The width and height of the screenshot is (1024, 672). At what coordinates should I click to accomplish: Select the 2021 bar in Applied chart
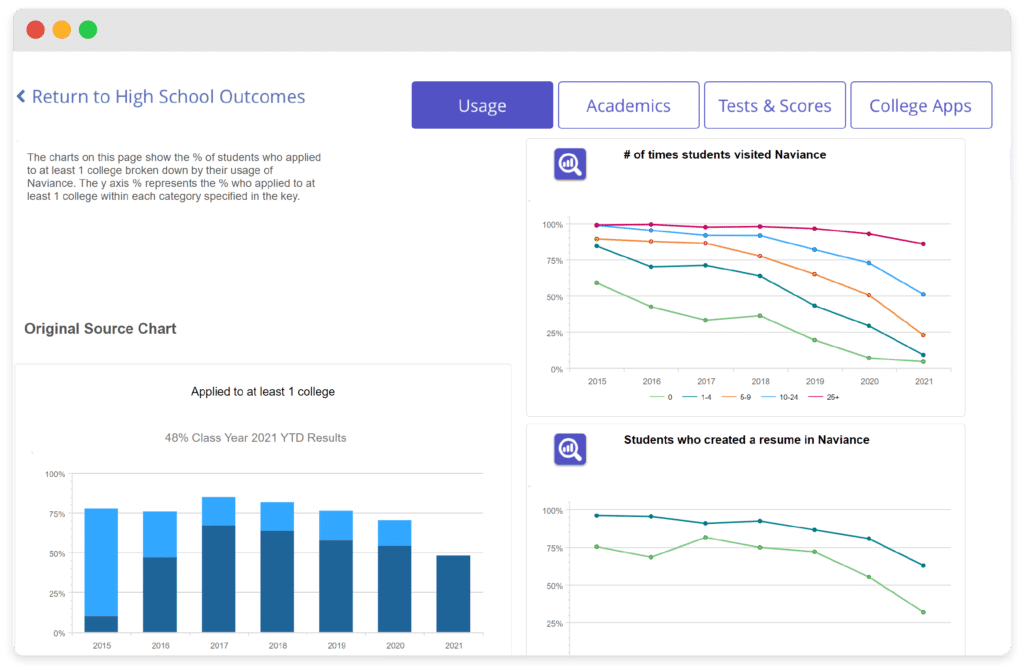[453, 594]
